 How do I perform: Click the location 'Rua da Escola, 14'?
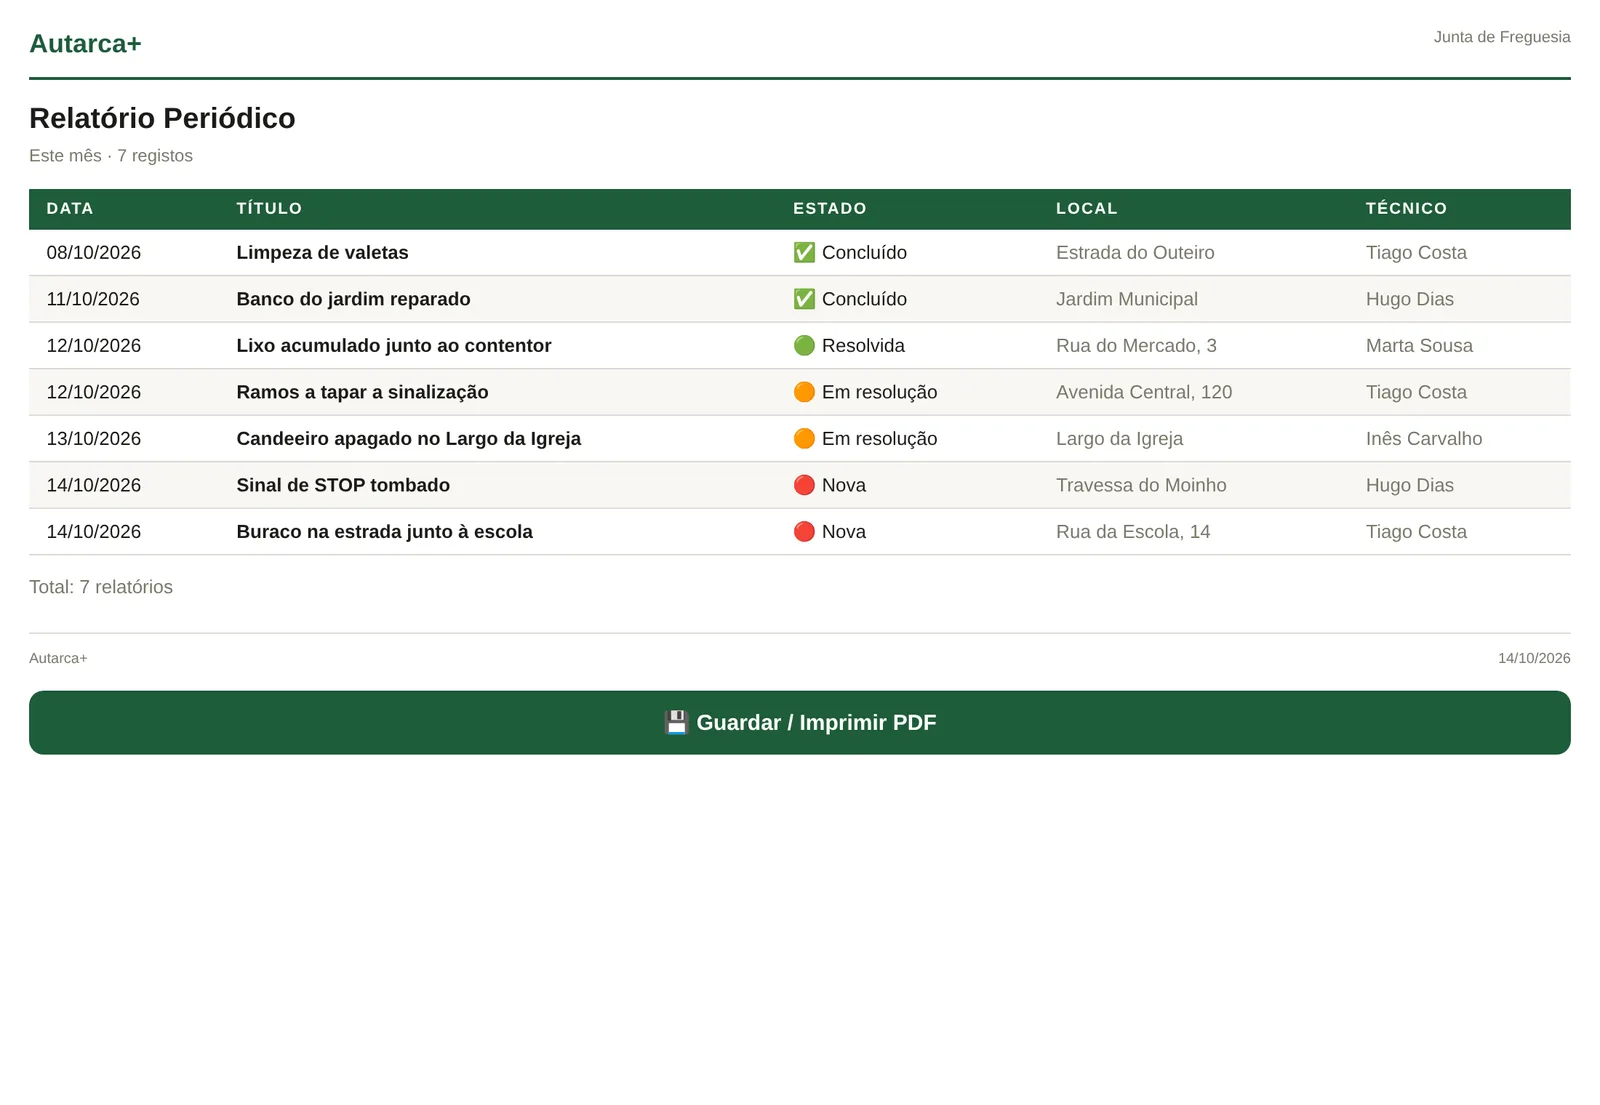click(1133, 532)
